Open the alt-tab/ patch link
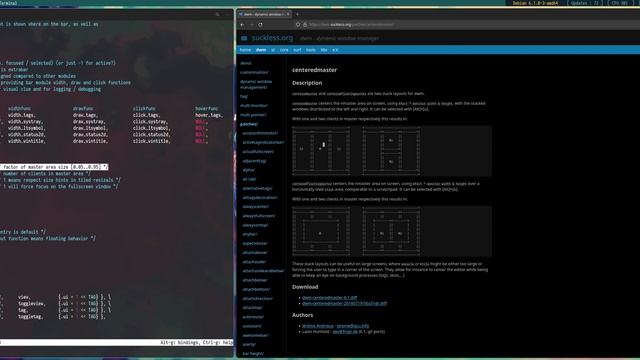640x360 pixels. (x=249, y=179)
